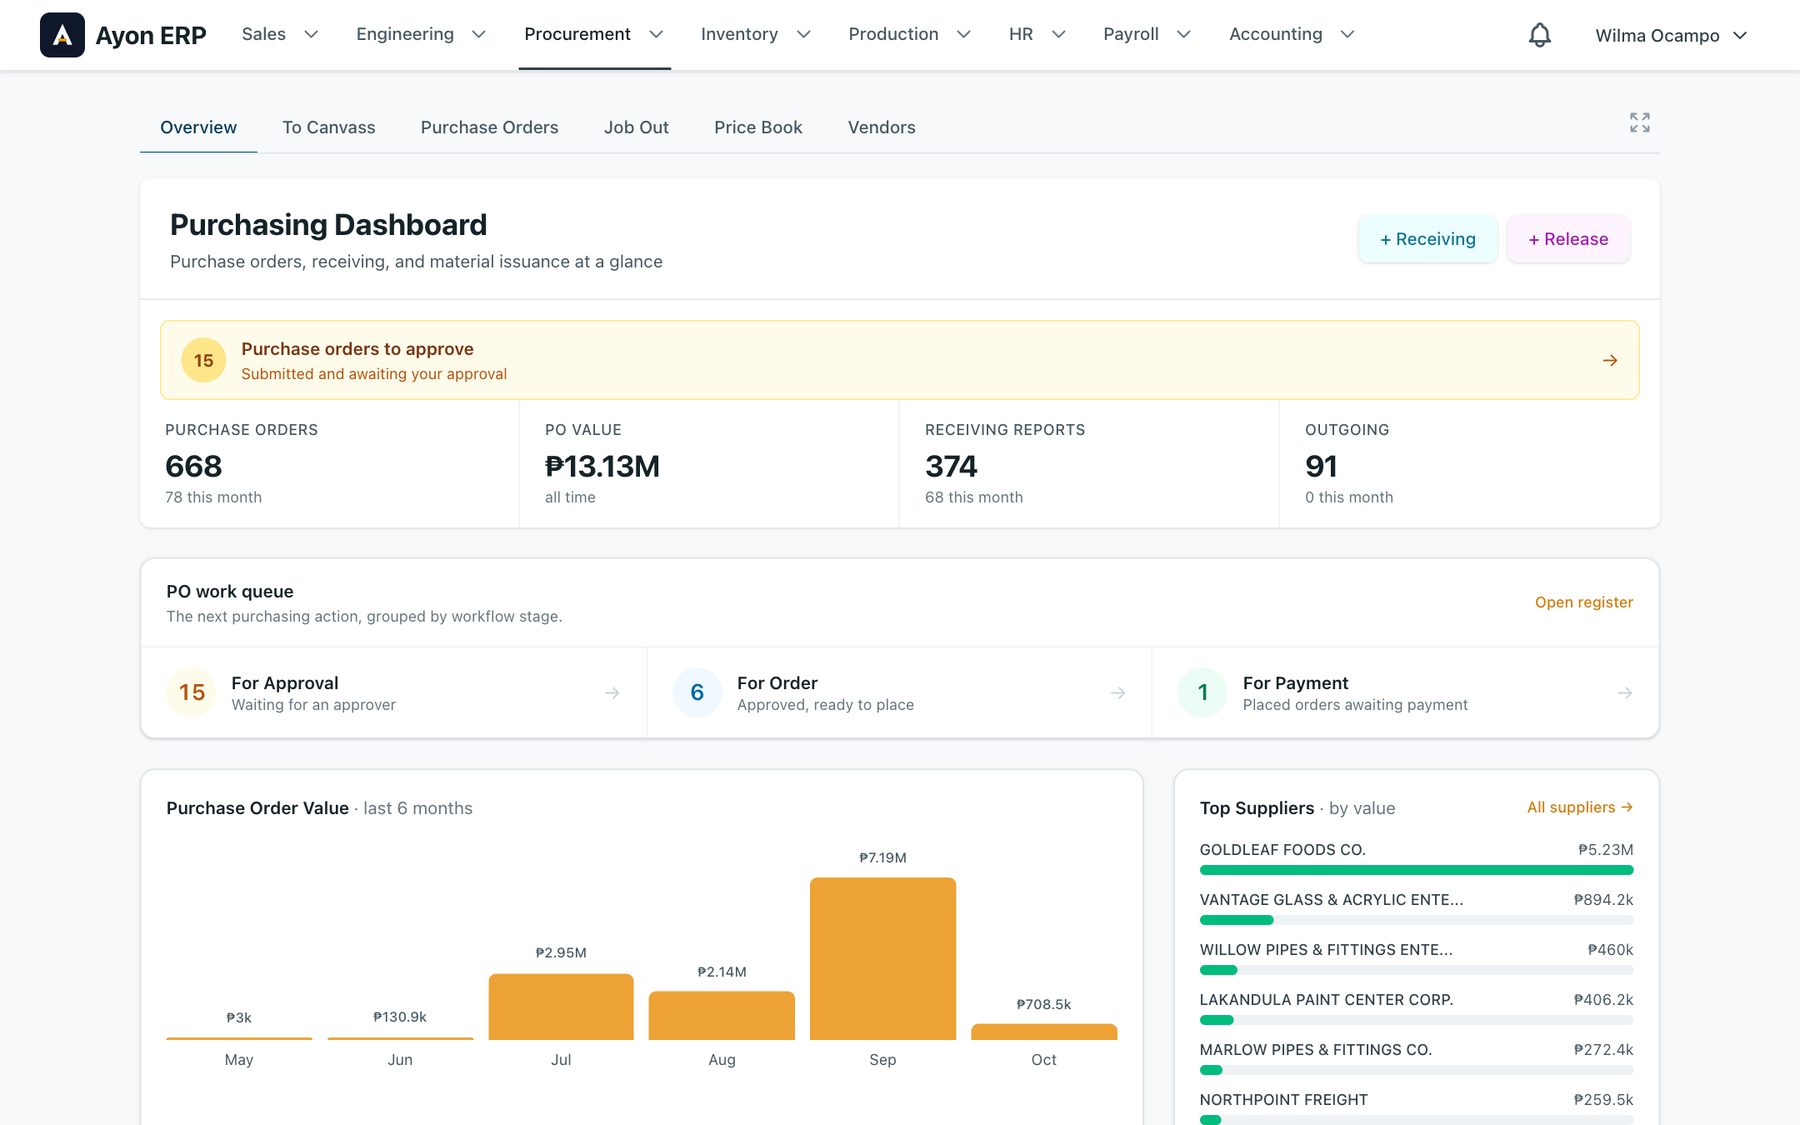
Task: Open the Wilma Ocampo user menu
Action: pyautogui.click(x=1671, y=35)
